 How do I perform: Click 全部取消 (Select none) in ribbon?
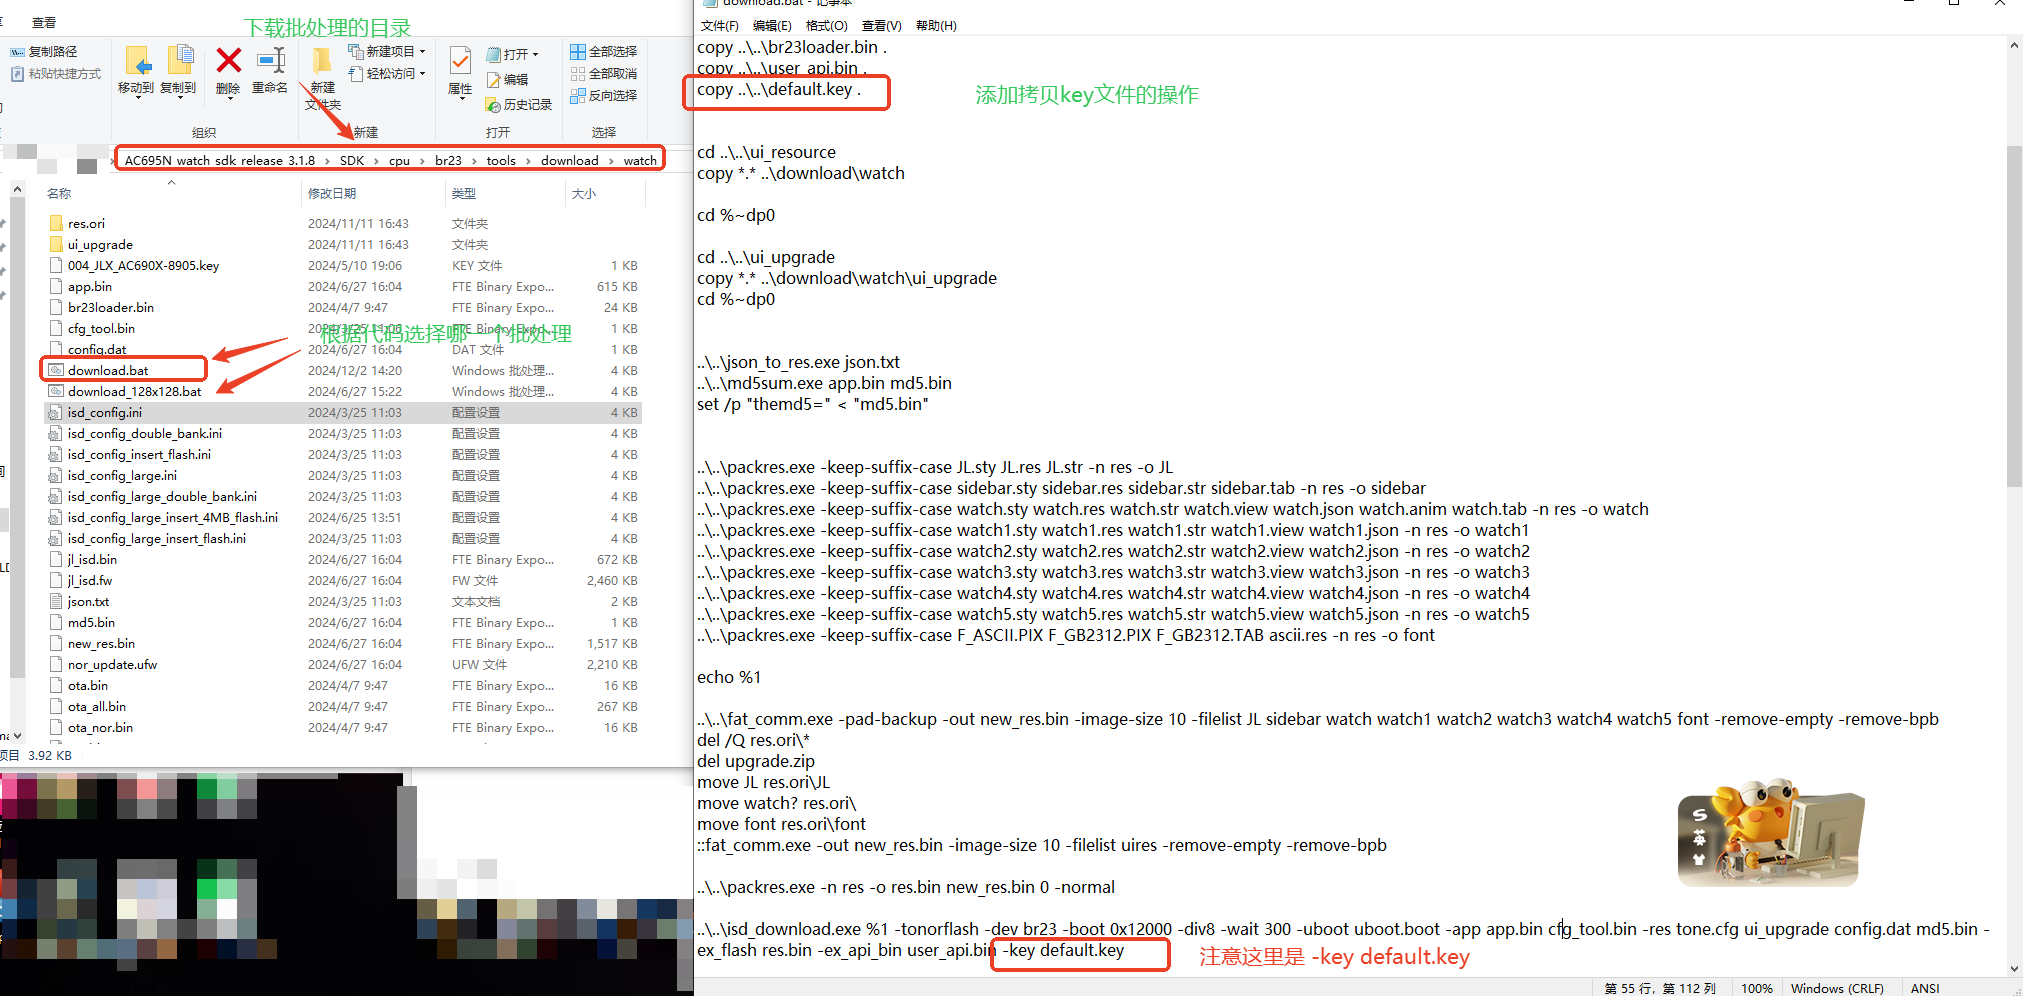tap(603, 73)
